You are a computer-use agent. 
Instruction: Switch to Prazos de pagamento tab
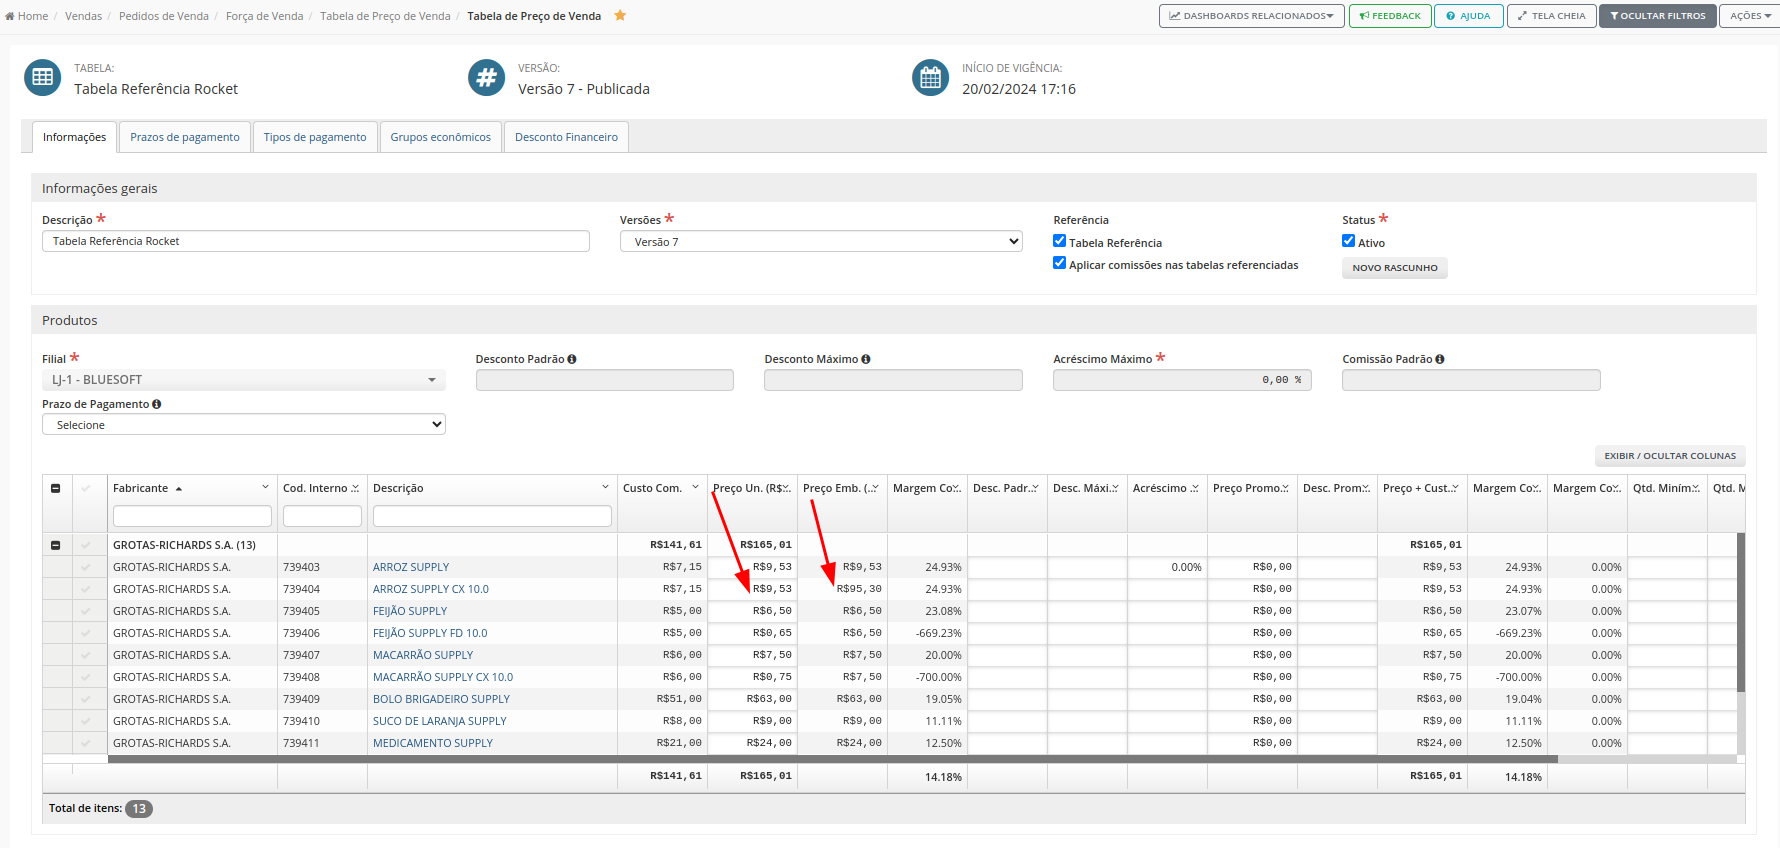185,137
